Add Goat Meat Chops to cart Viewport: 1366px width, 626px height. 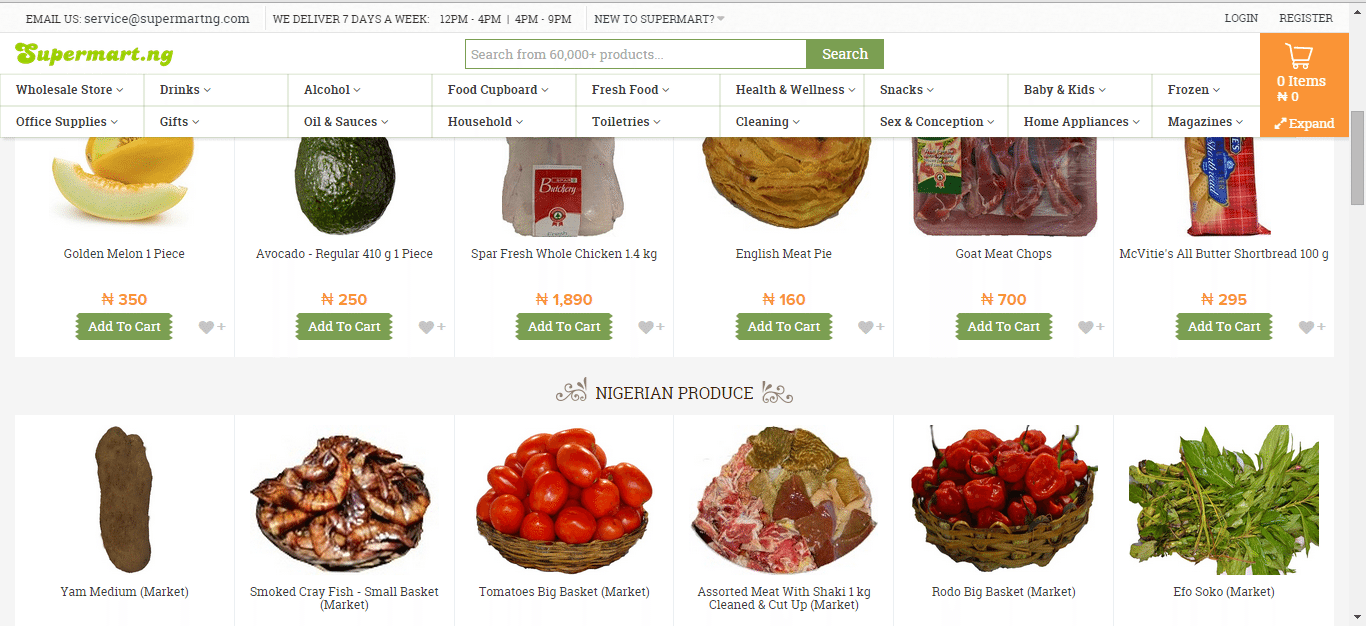pos(1004,327)
